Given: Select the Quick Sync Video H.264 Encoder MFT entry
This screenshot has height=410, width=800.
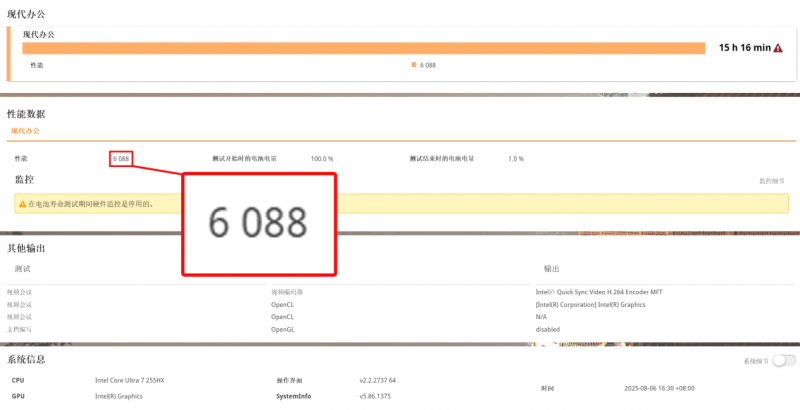Looking at the screenshot, I should pos(598,292).
